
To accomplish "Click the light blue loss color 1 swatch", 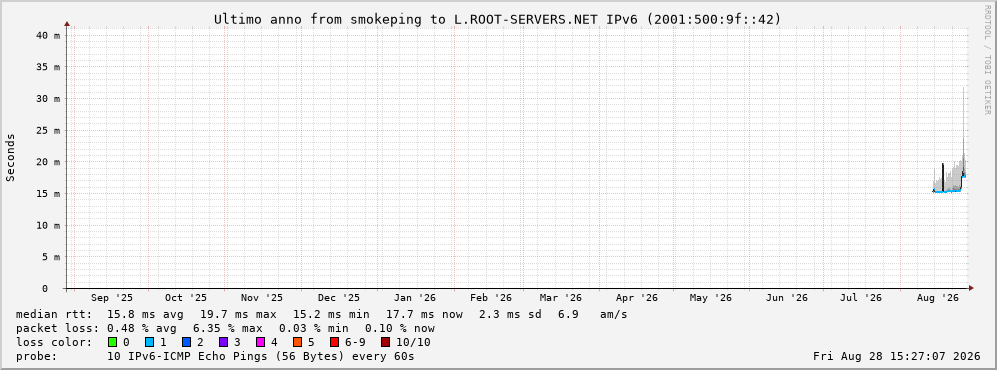I will pyautogui.click(x=149, y=342).
